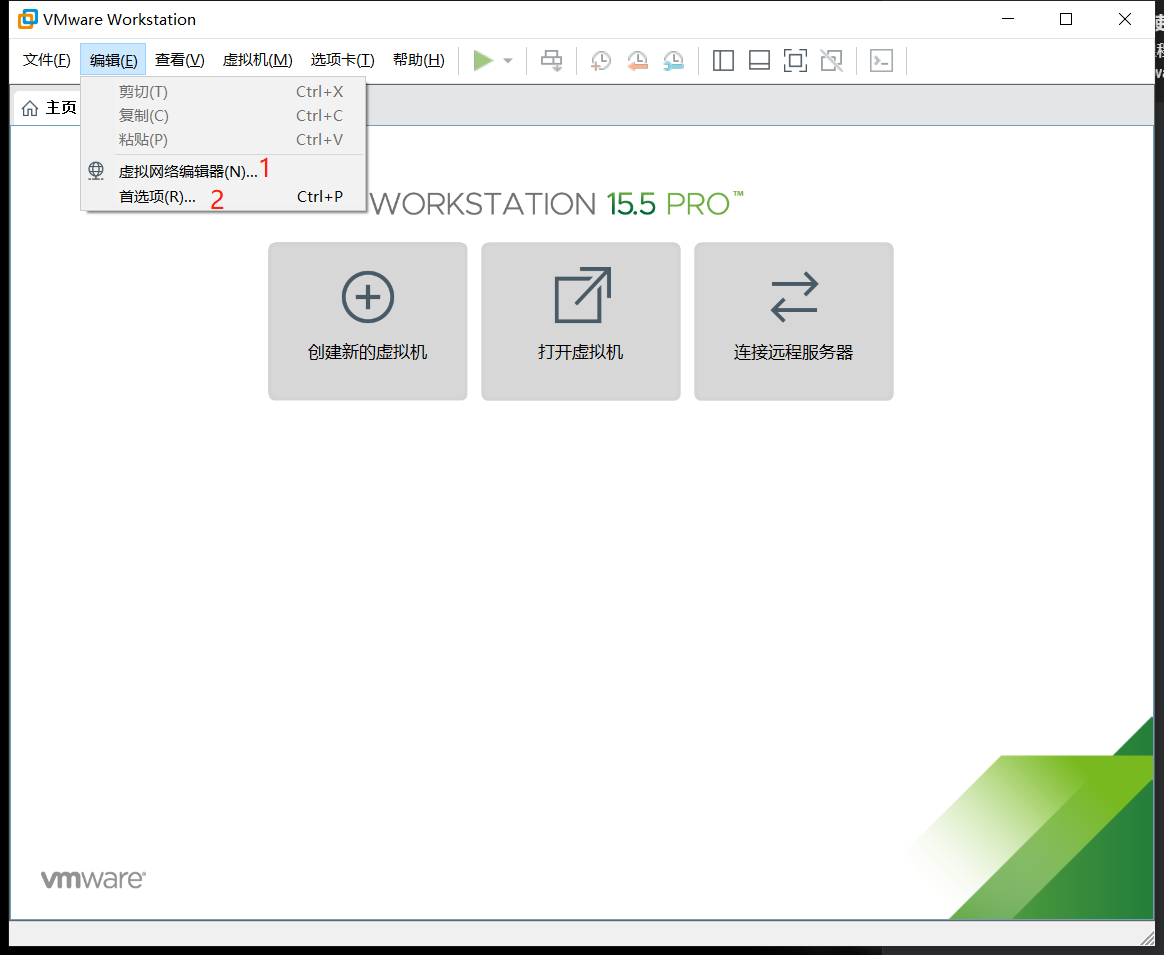Image resolution: width=1164 pixels, height=955 pixels.
Task: Open the 虚拟机(M) menu
Action: point(257,60)
